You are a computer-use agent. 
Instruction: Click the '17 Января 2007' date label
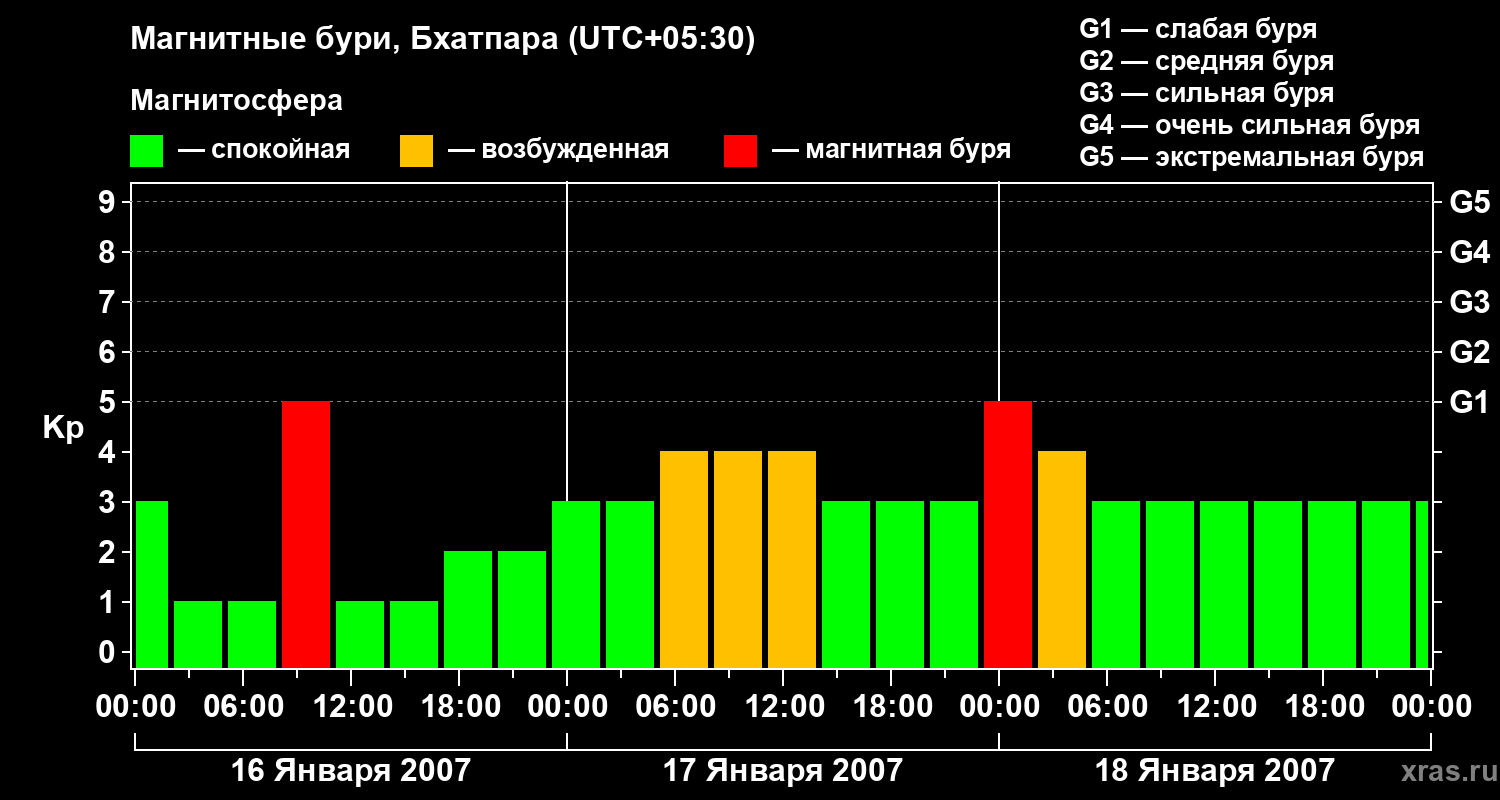(x=783, y=771)
